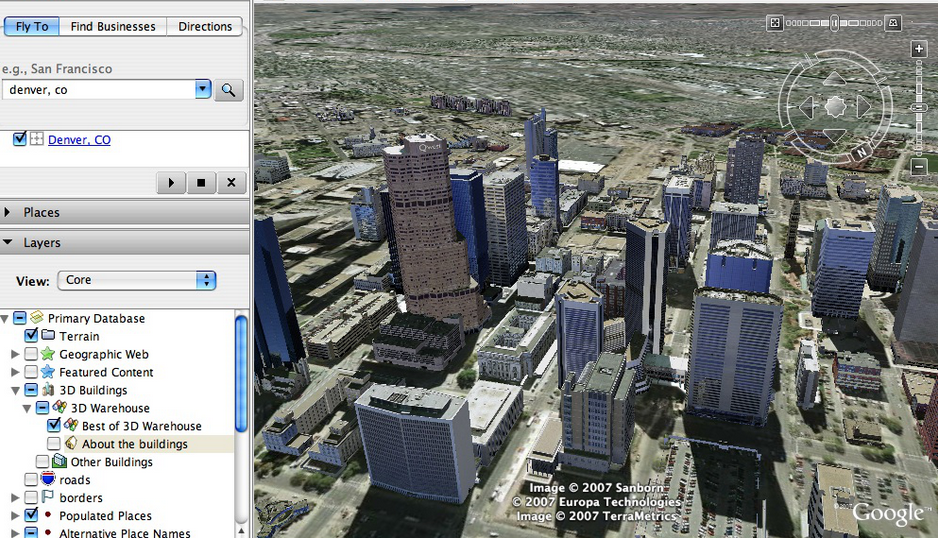Open the View Core dropdown

[x=137, y=280]
